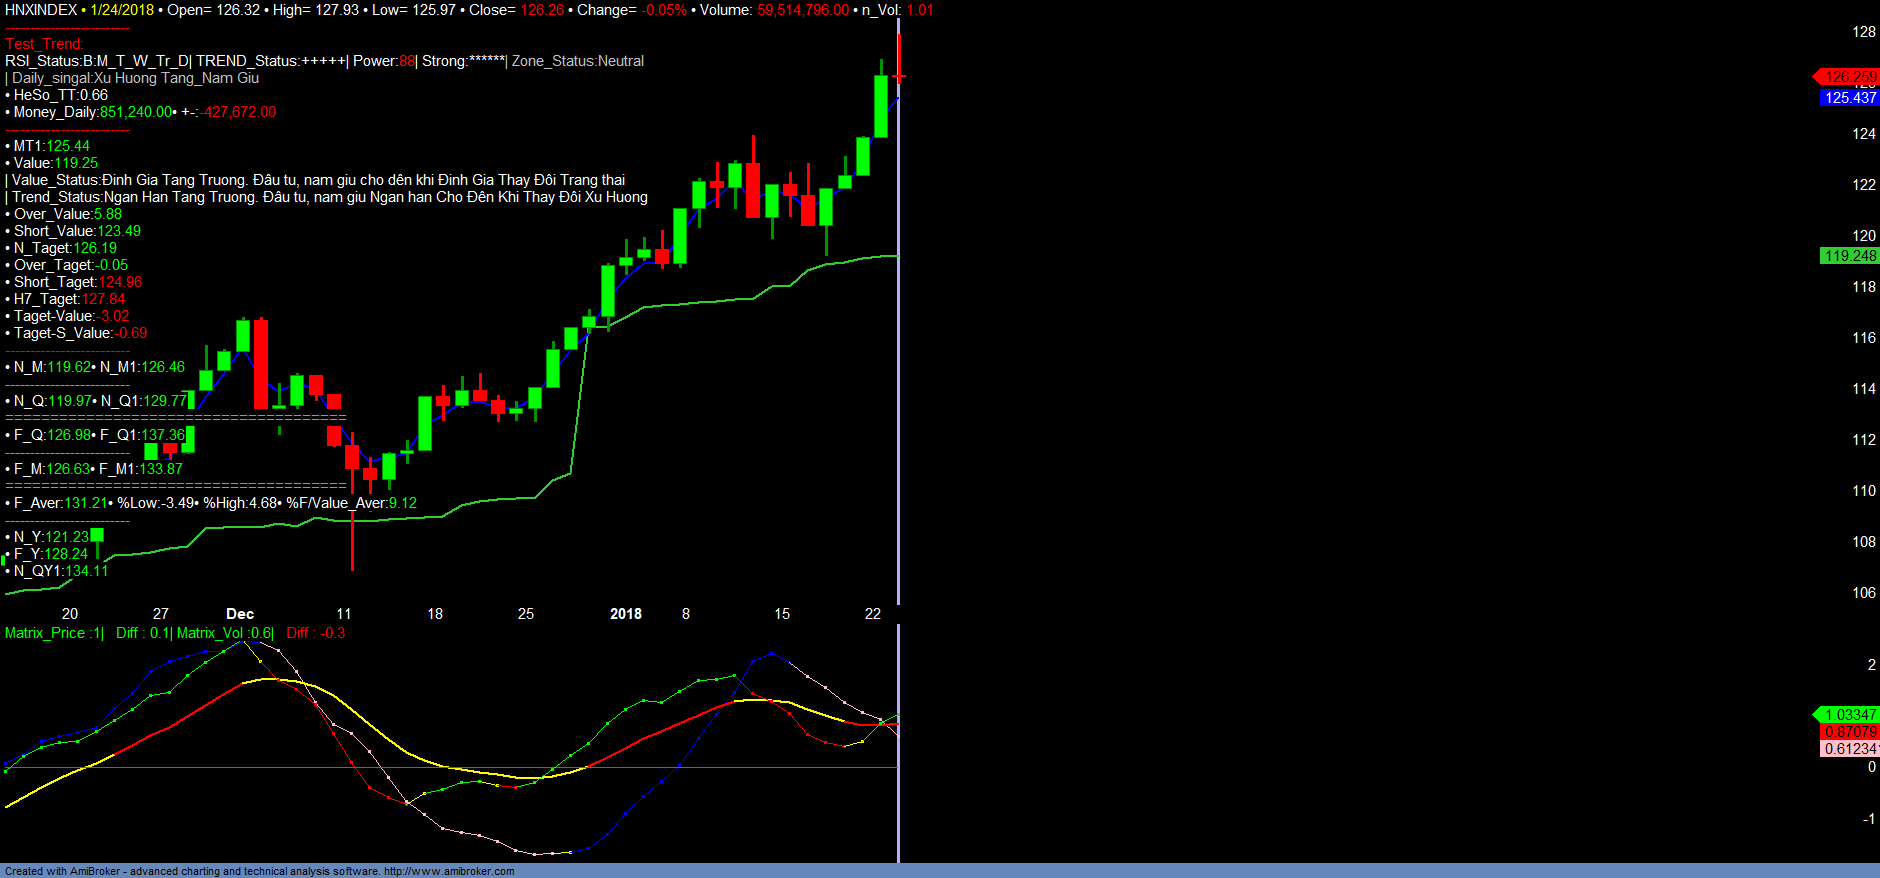This screenshot has height=878, width=1880.
Task: Click the Matrix_Vol label in lower pane
Action: 211,633
